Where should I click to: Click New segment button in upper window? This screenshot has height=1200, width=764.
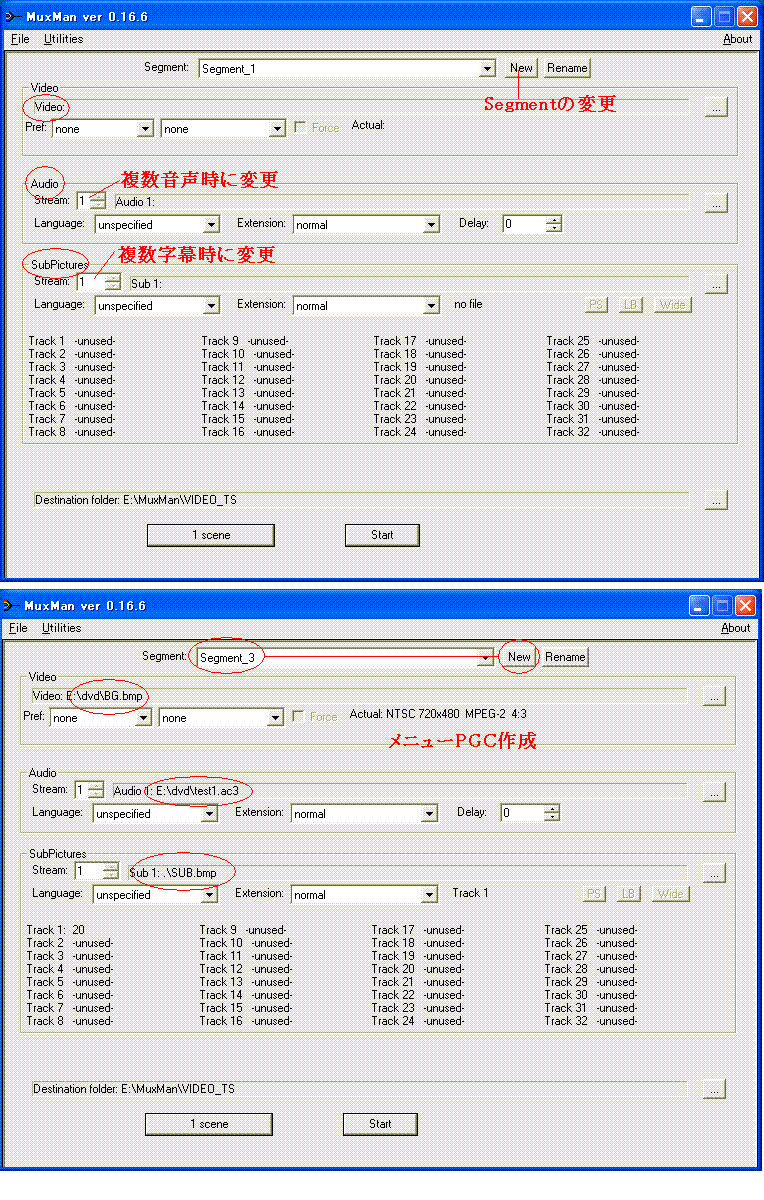point(521,68)
